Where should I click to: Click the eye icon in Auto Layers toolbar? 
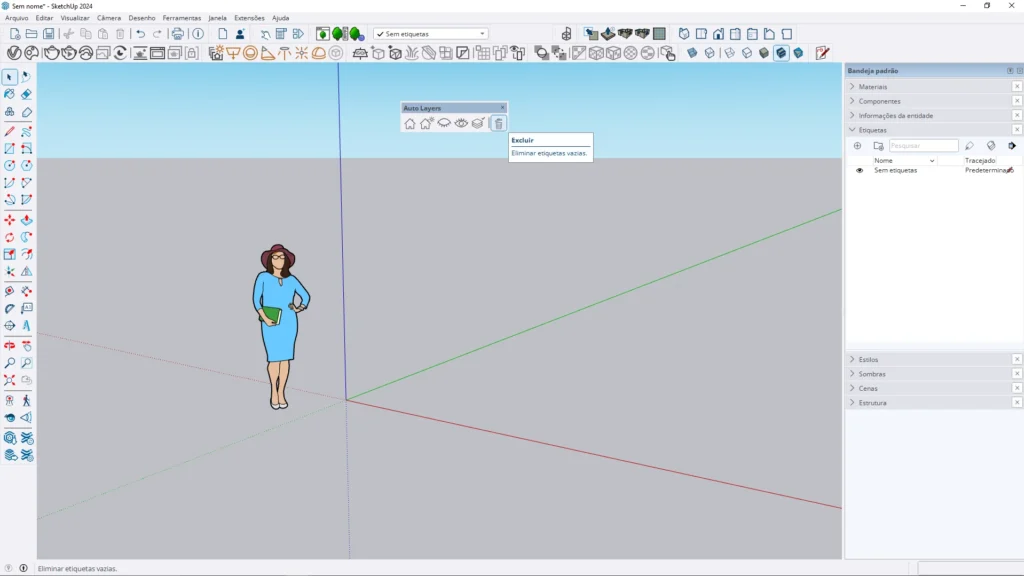pos(461,124)
